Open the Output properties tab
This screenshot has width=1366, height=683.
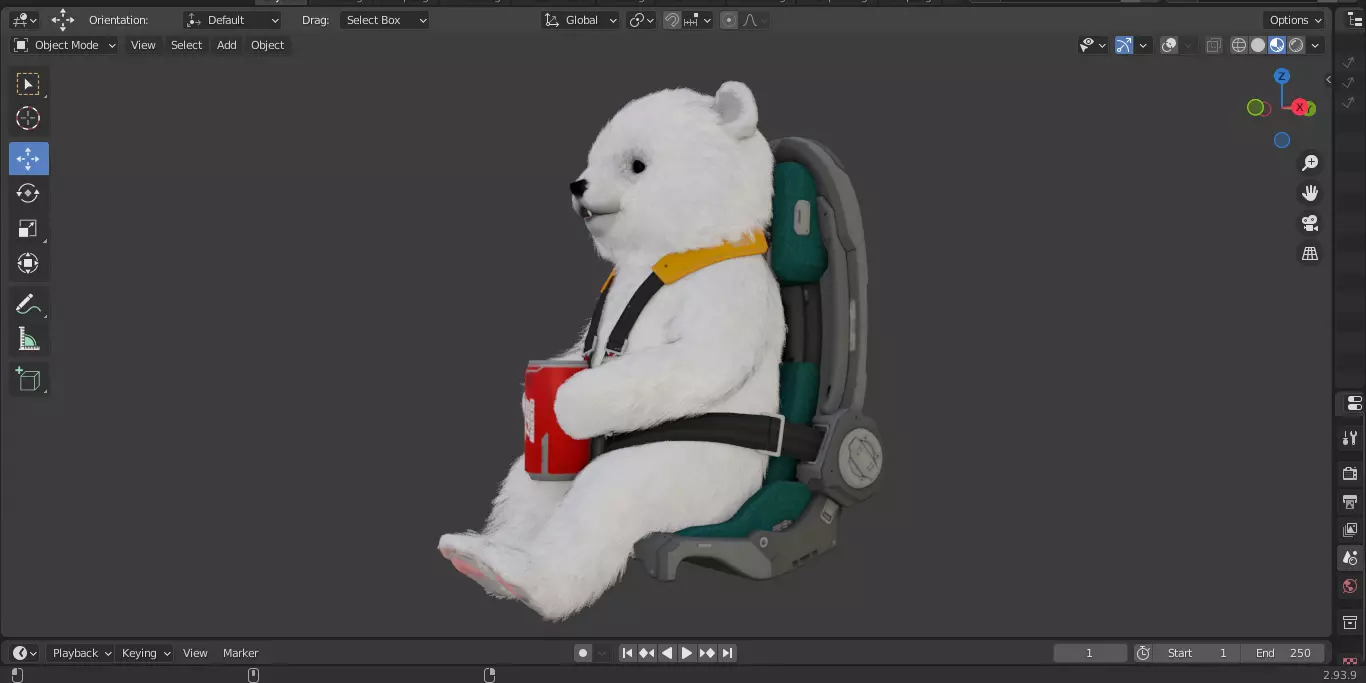coord(1350,501)
